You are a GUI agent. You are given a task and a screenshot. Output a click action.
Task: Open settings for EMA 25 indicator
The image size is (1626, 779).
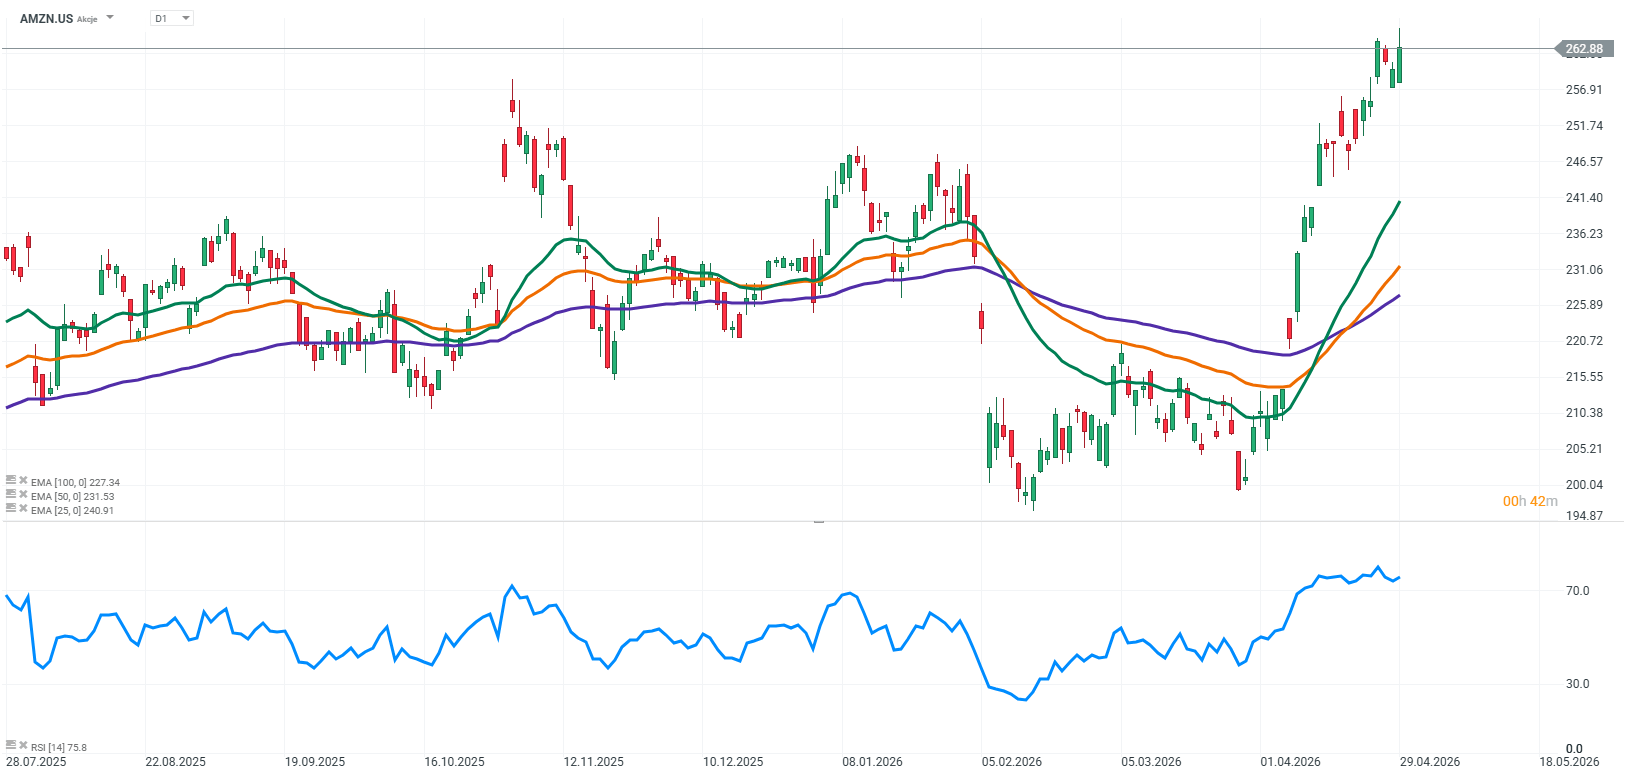point(11,509)
